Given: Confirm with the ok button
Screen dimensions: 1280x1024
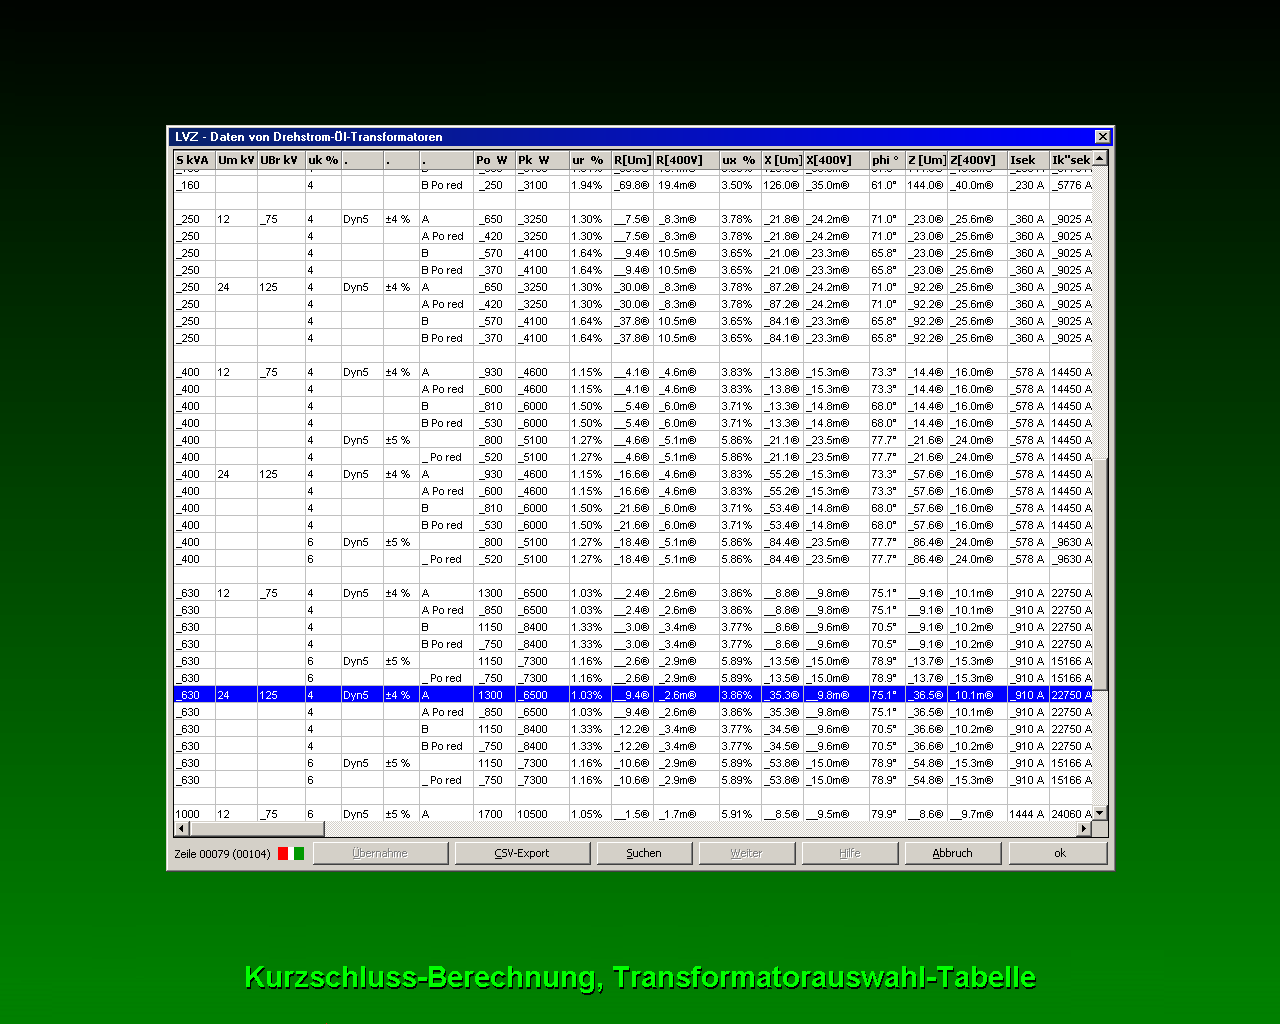Looking at the screenshot, I should [1059, 853].
